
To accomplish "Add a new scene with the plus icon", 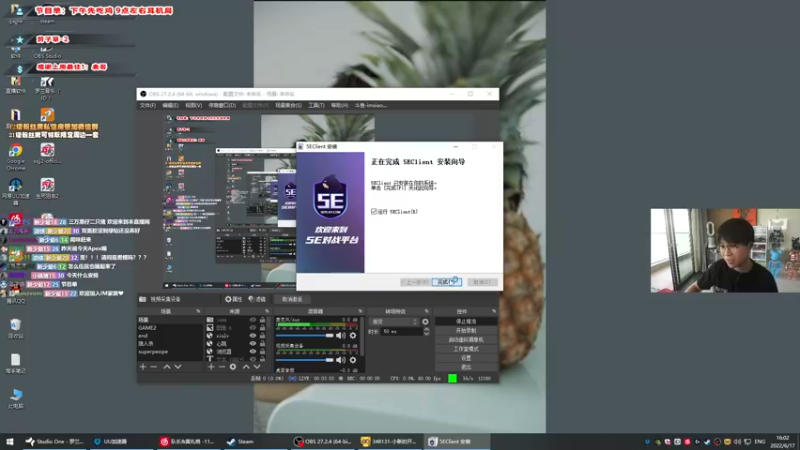I will 143,367.
